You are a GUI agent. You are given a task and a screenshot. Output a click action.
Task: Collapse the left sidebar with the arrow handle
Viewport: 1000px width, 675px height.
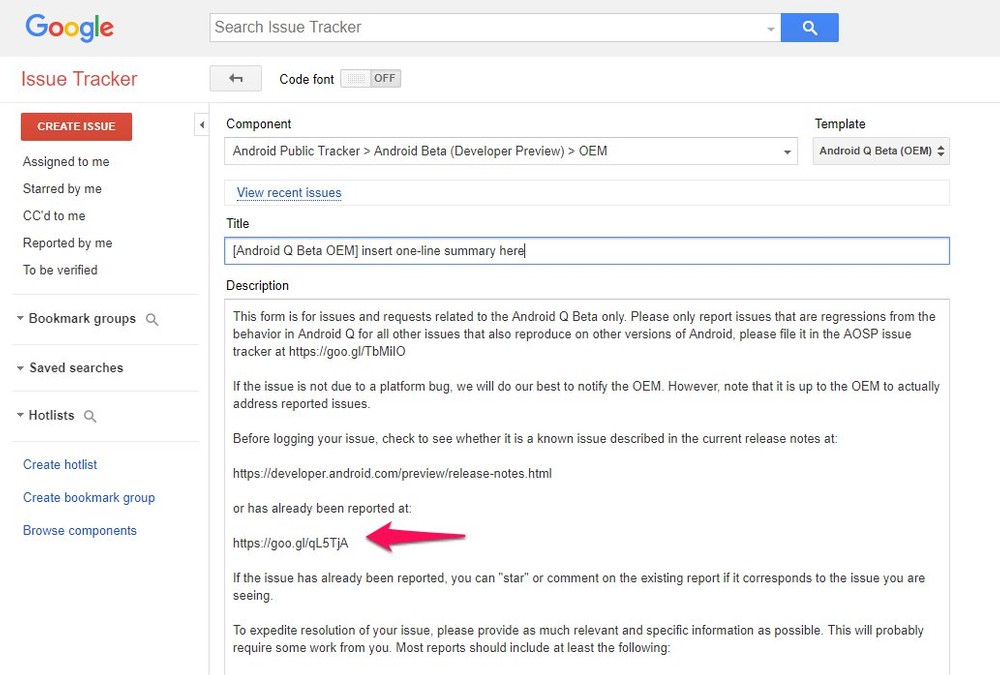202,124
